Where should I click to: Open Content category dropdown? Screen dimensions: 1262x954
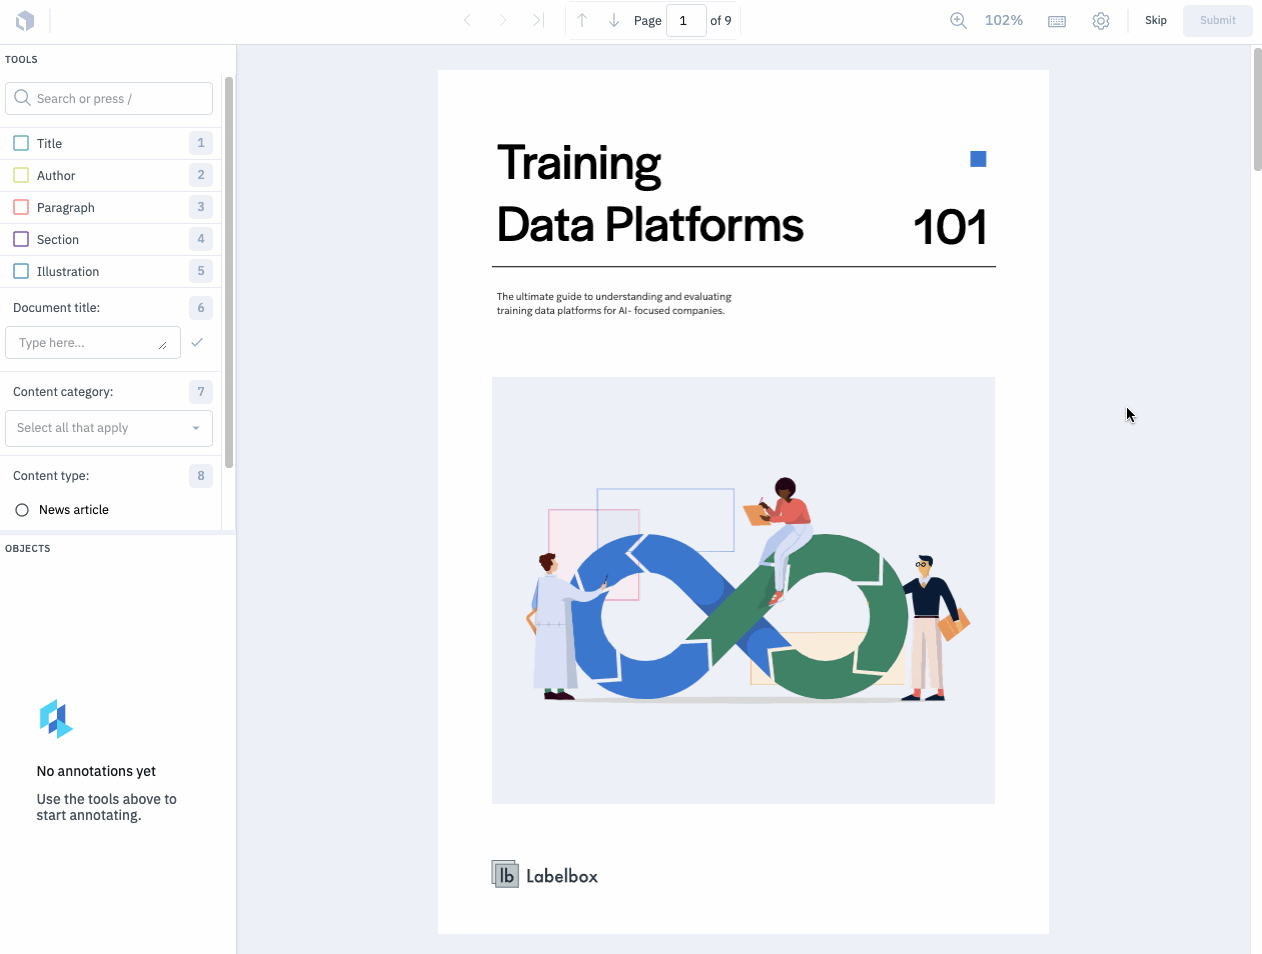click(109, 428)
